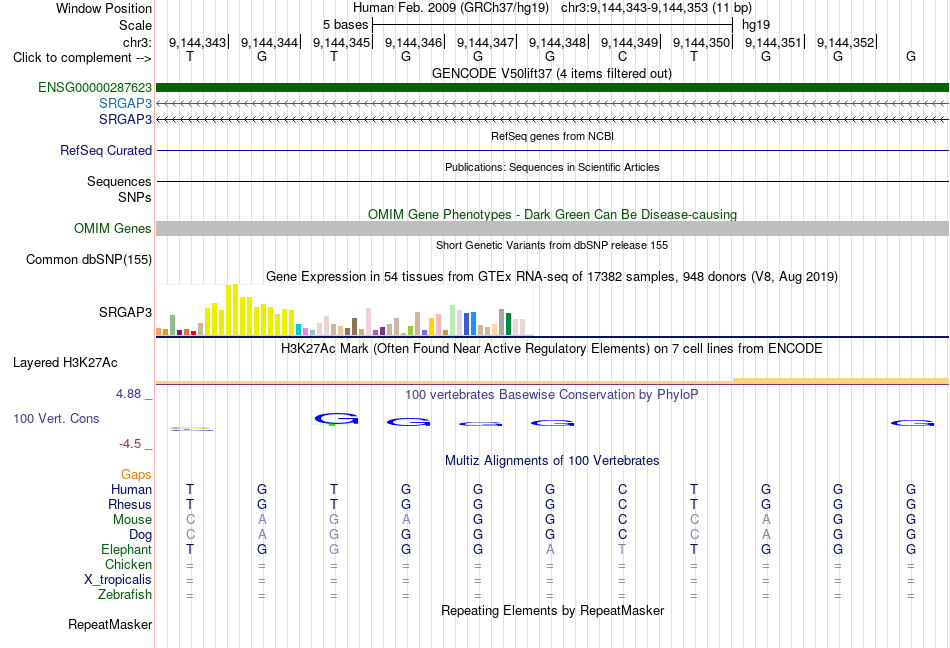Click PhyloP lower scale value -4.5
950x648 pixels.
(x=130, y=444)
